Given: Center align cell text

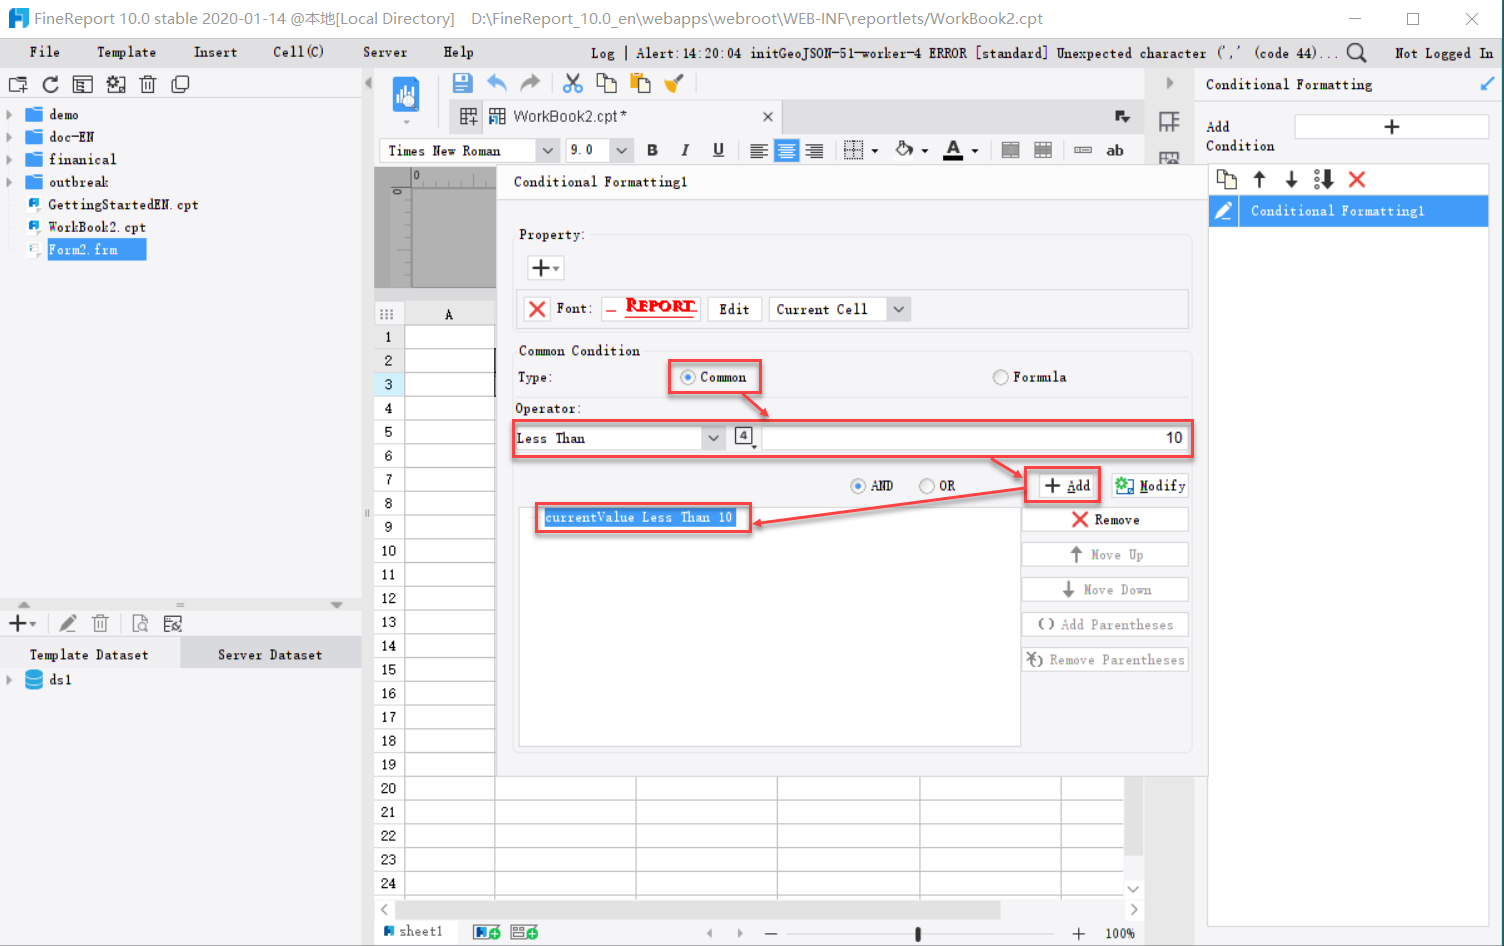Looking at the screenshot, I should tap(787, 150).
